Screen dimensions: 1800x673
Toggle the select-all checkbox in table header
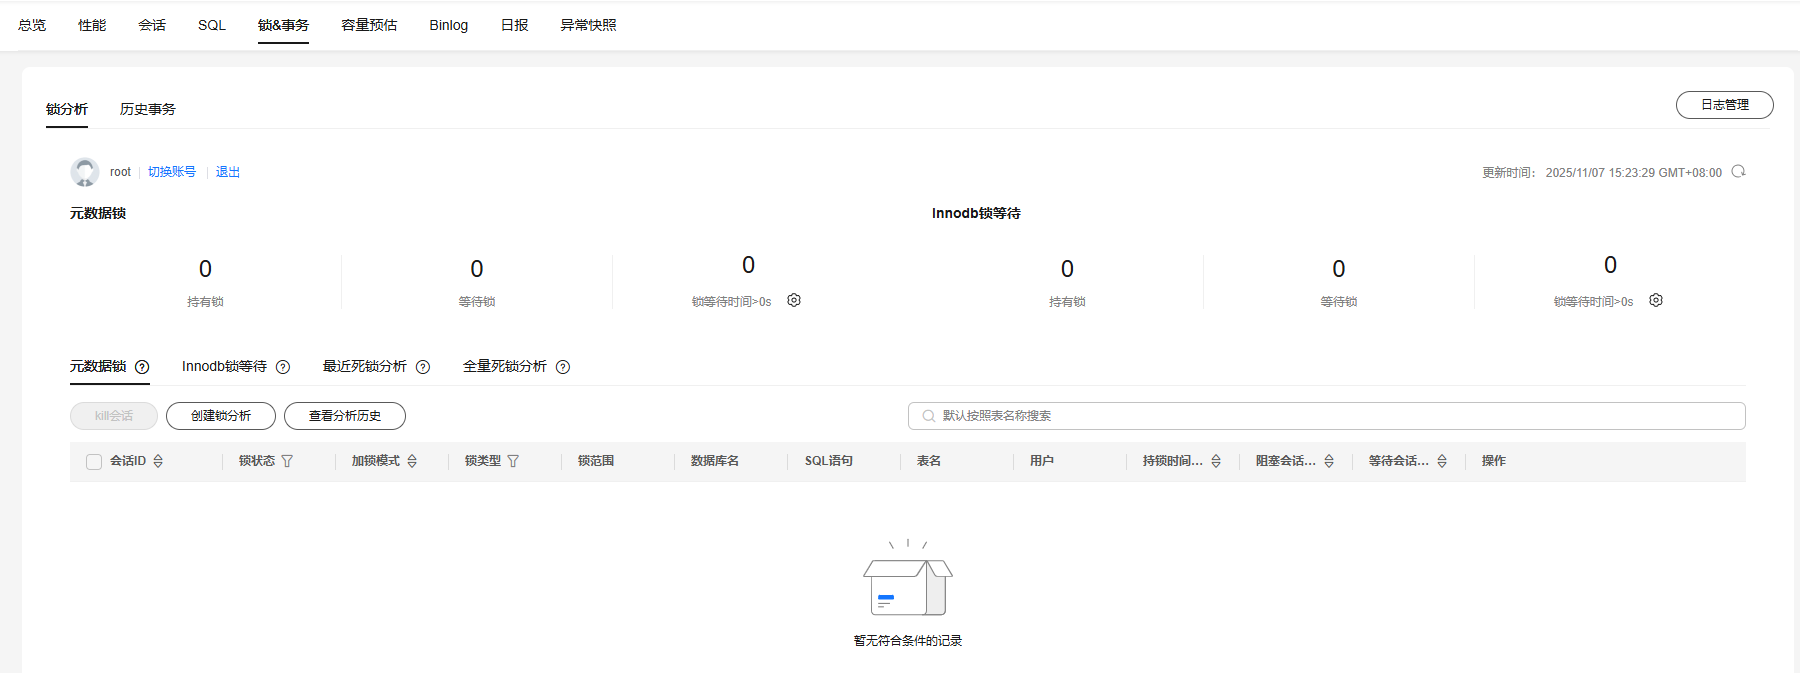coord(94,461)
